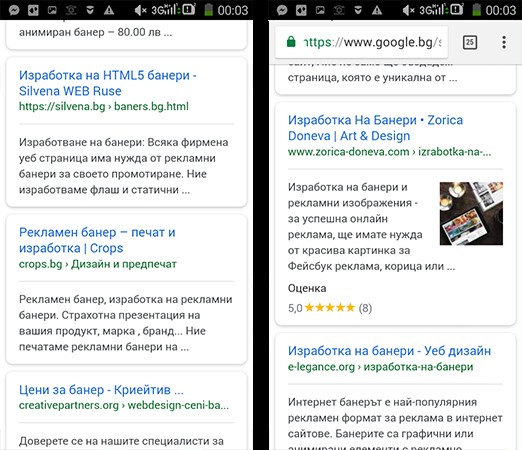
Task: Tap the warning triangle icon in left status bar
Action: [109, 10]
